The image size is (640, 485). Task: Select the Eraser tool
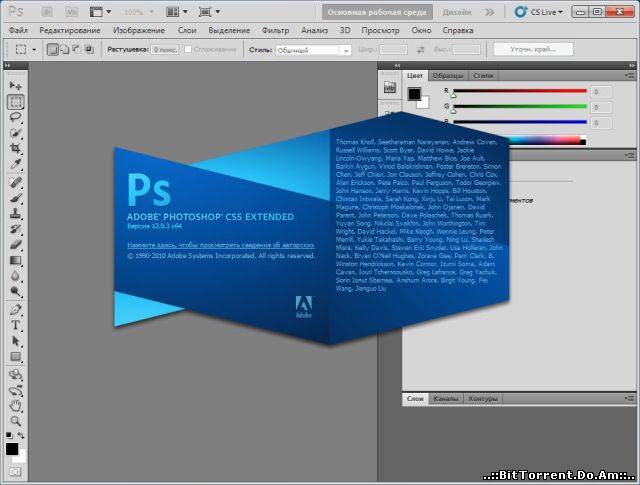[16, 245]
